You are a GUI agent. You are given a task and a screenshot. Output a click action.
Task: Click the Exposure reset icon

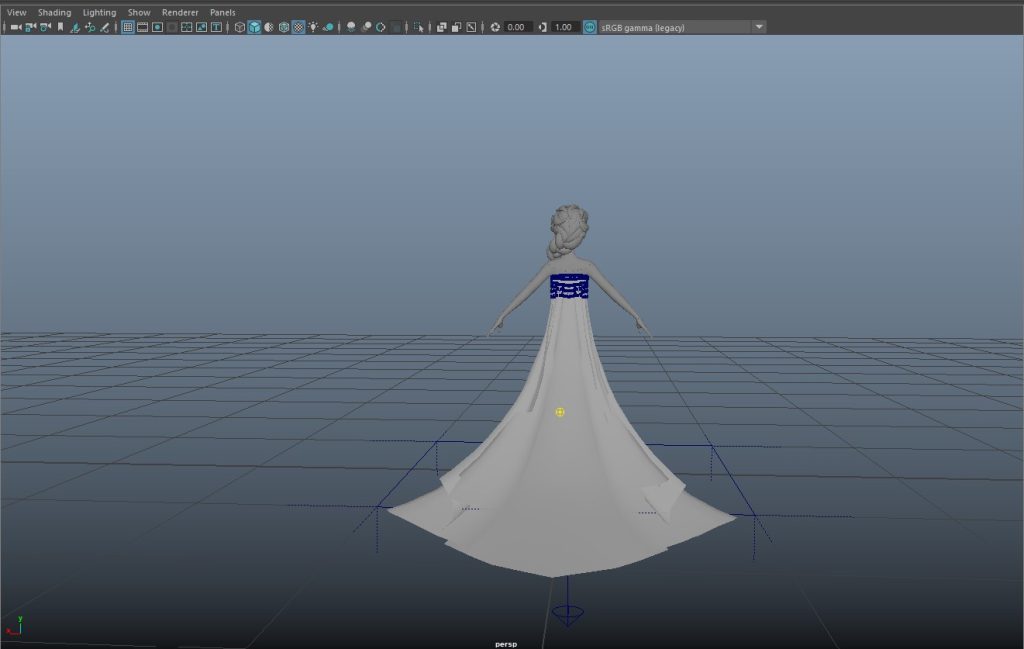click(x=495, y=27)
